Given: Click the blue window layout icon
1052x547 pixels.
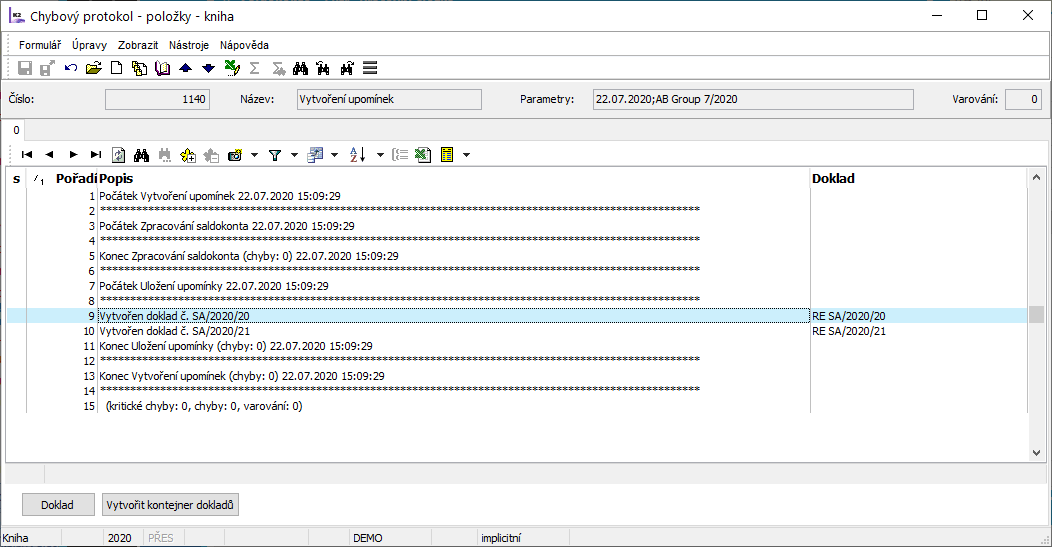Looking at the screenshot, I should (x=315, y=155).
